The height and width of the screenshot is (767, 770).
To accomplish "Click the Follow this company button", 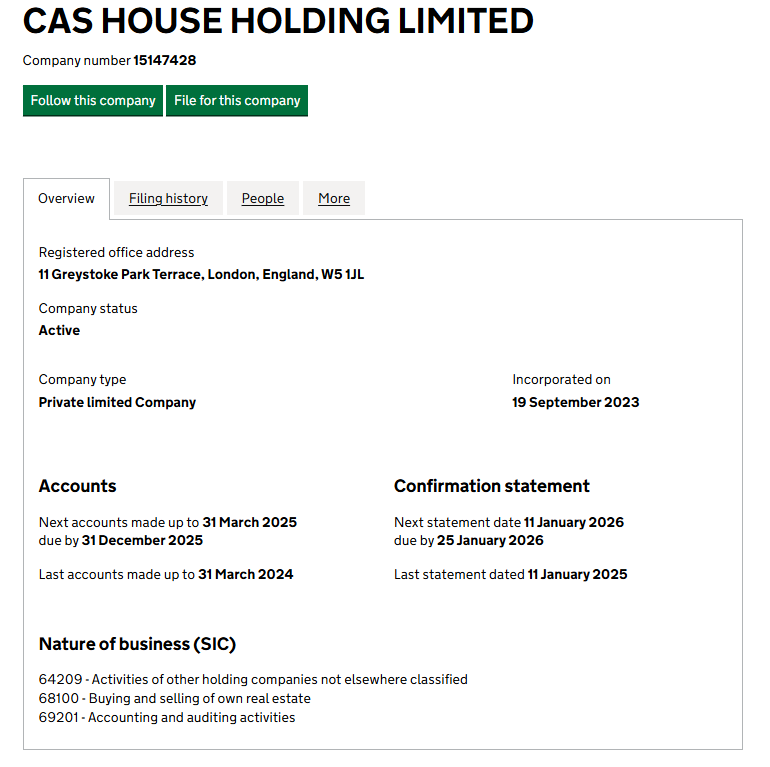I will [x=93, y=100].
